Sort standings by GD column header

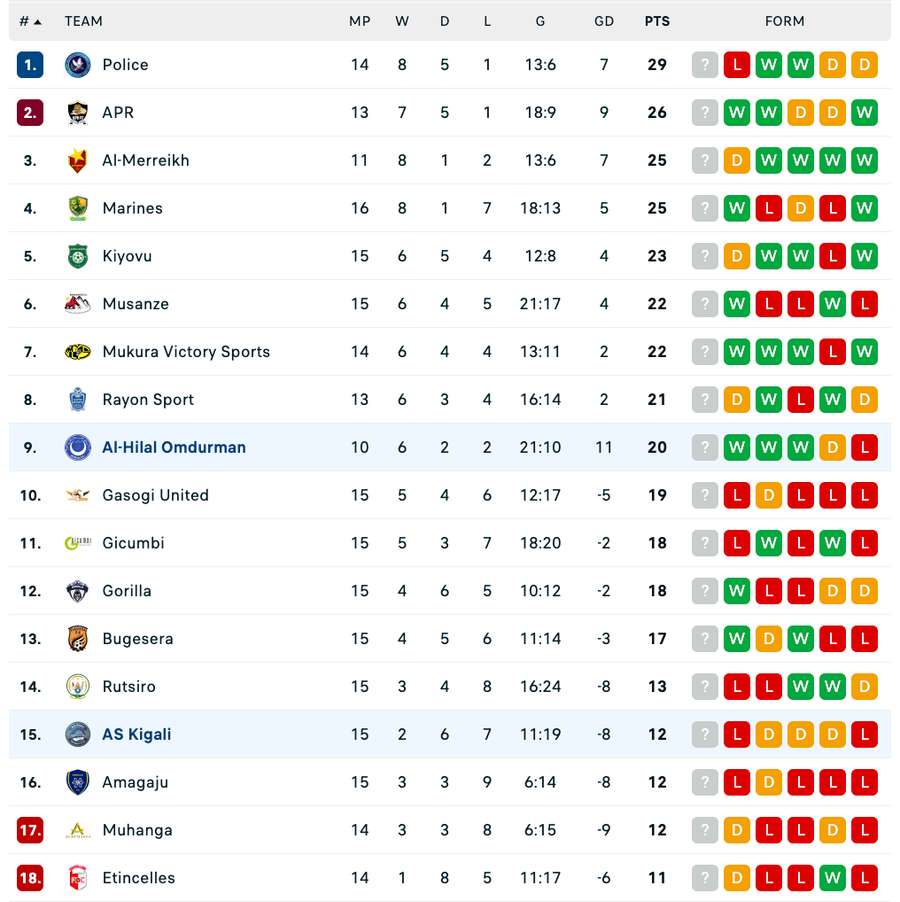tap(604, 21)
